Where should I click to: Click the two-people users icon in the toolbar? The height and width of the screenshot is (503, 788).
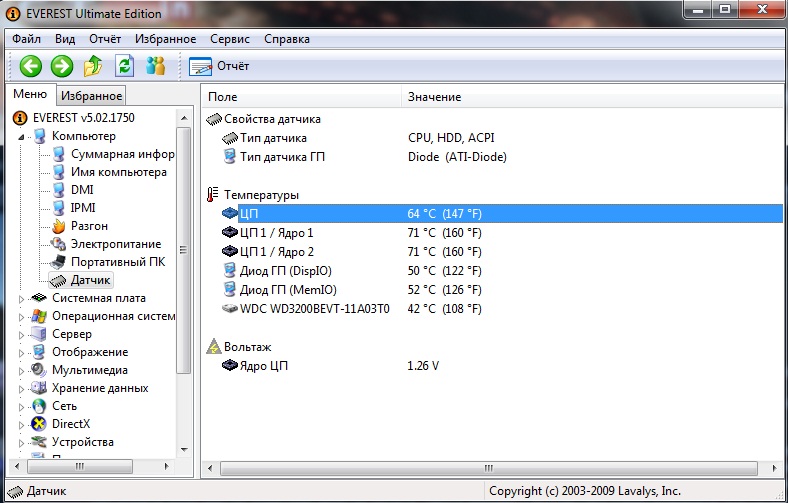155,66
